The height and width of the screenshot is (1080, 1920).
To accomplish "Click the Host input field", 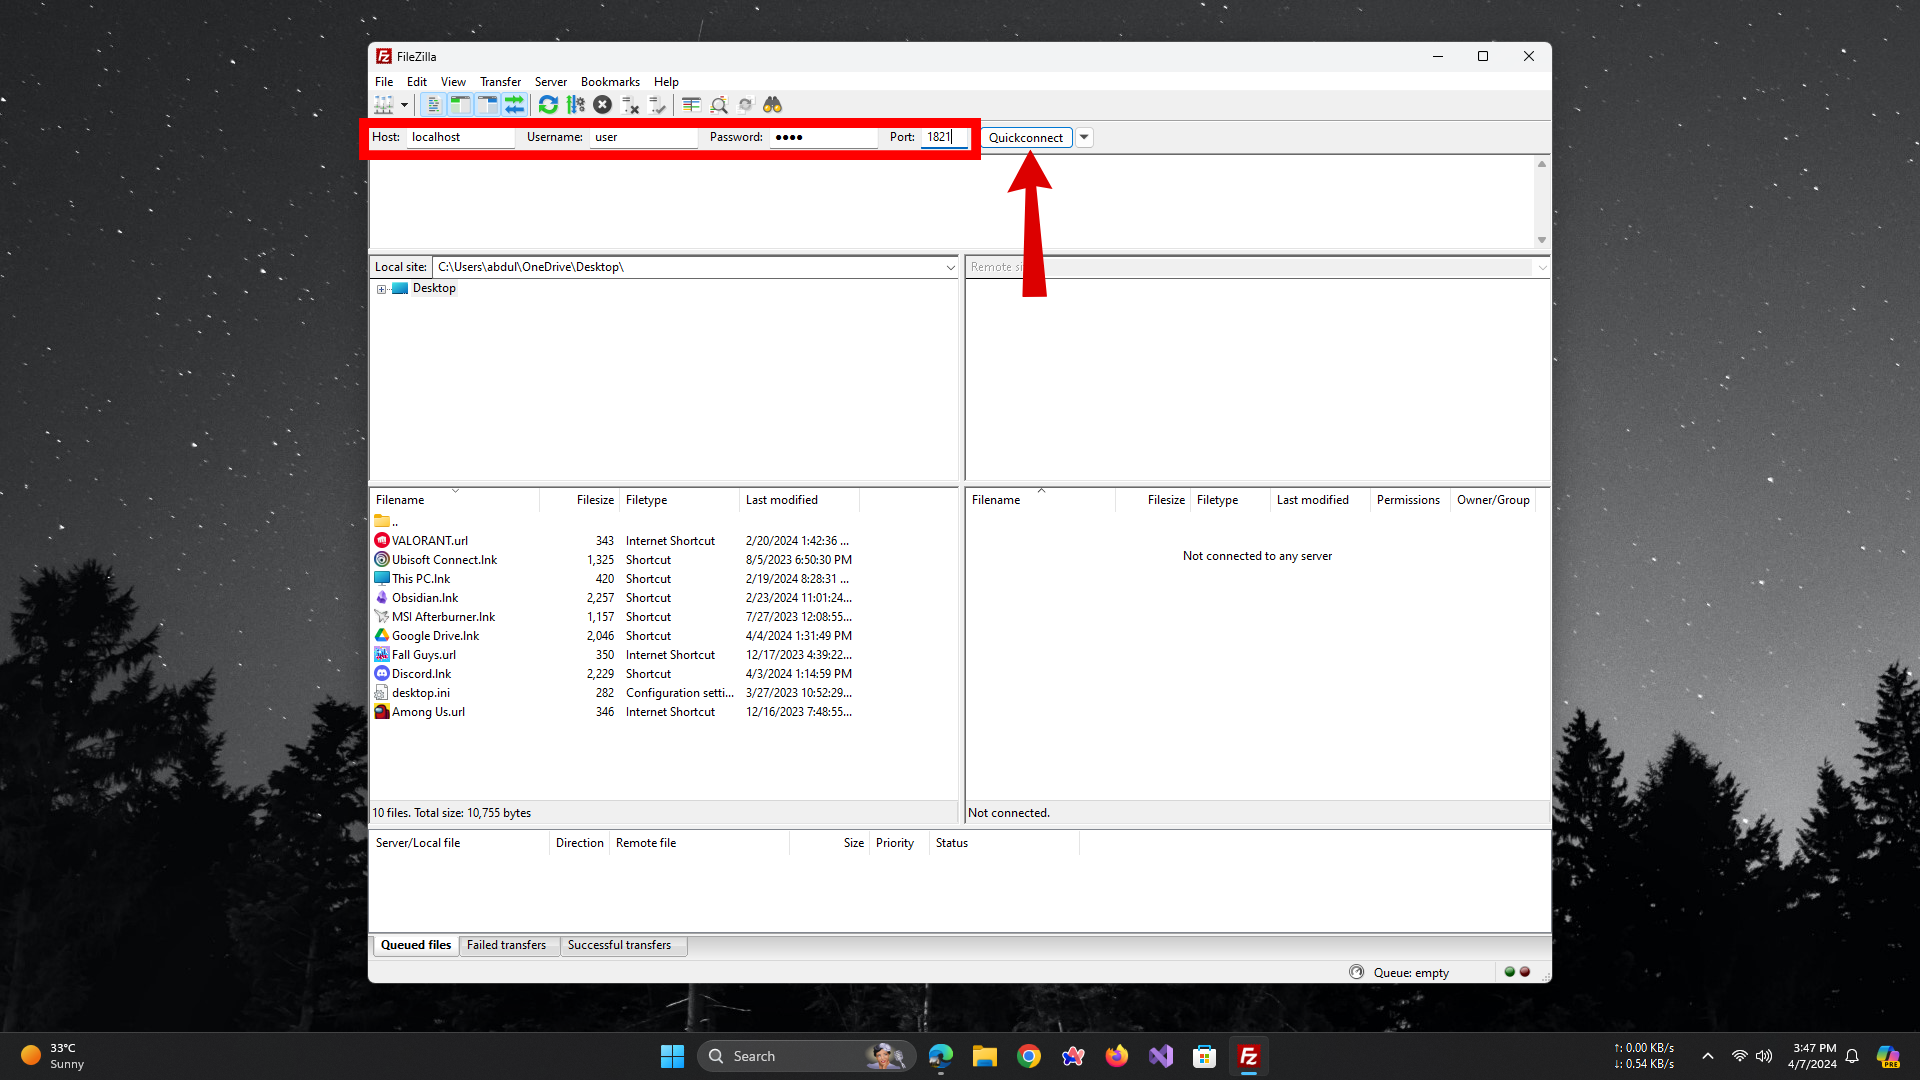I will [459, 137].
